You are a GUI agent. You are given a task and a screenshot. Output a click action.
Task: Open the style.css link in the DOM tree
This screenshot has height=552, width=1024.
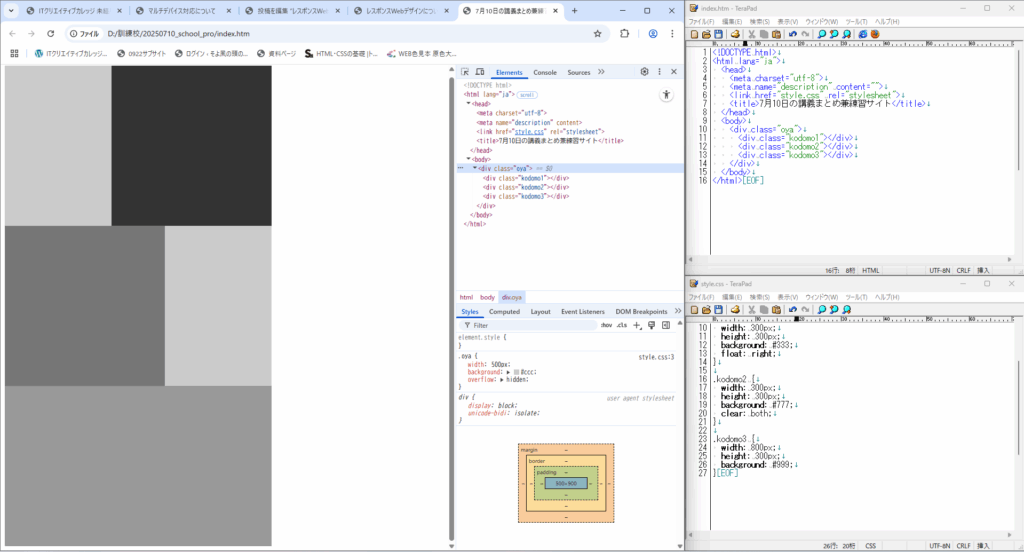pos(530,131)
